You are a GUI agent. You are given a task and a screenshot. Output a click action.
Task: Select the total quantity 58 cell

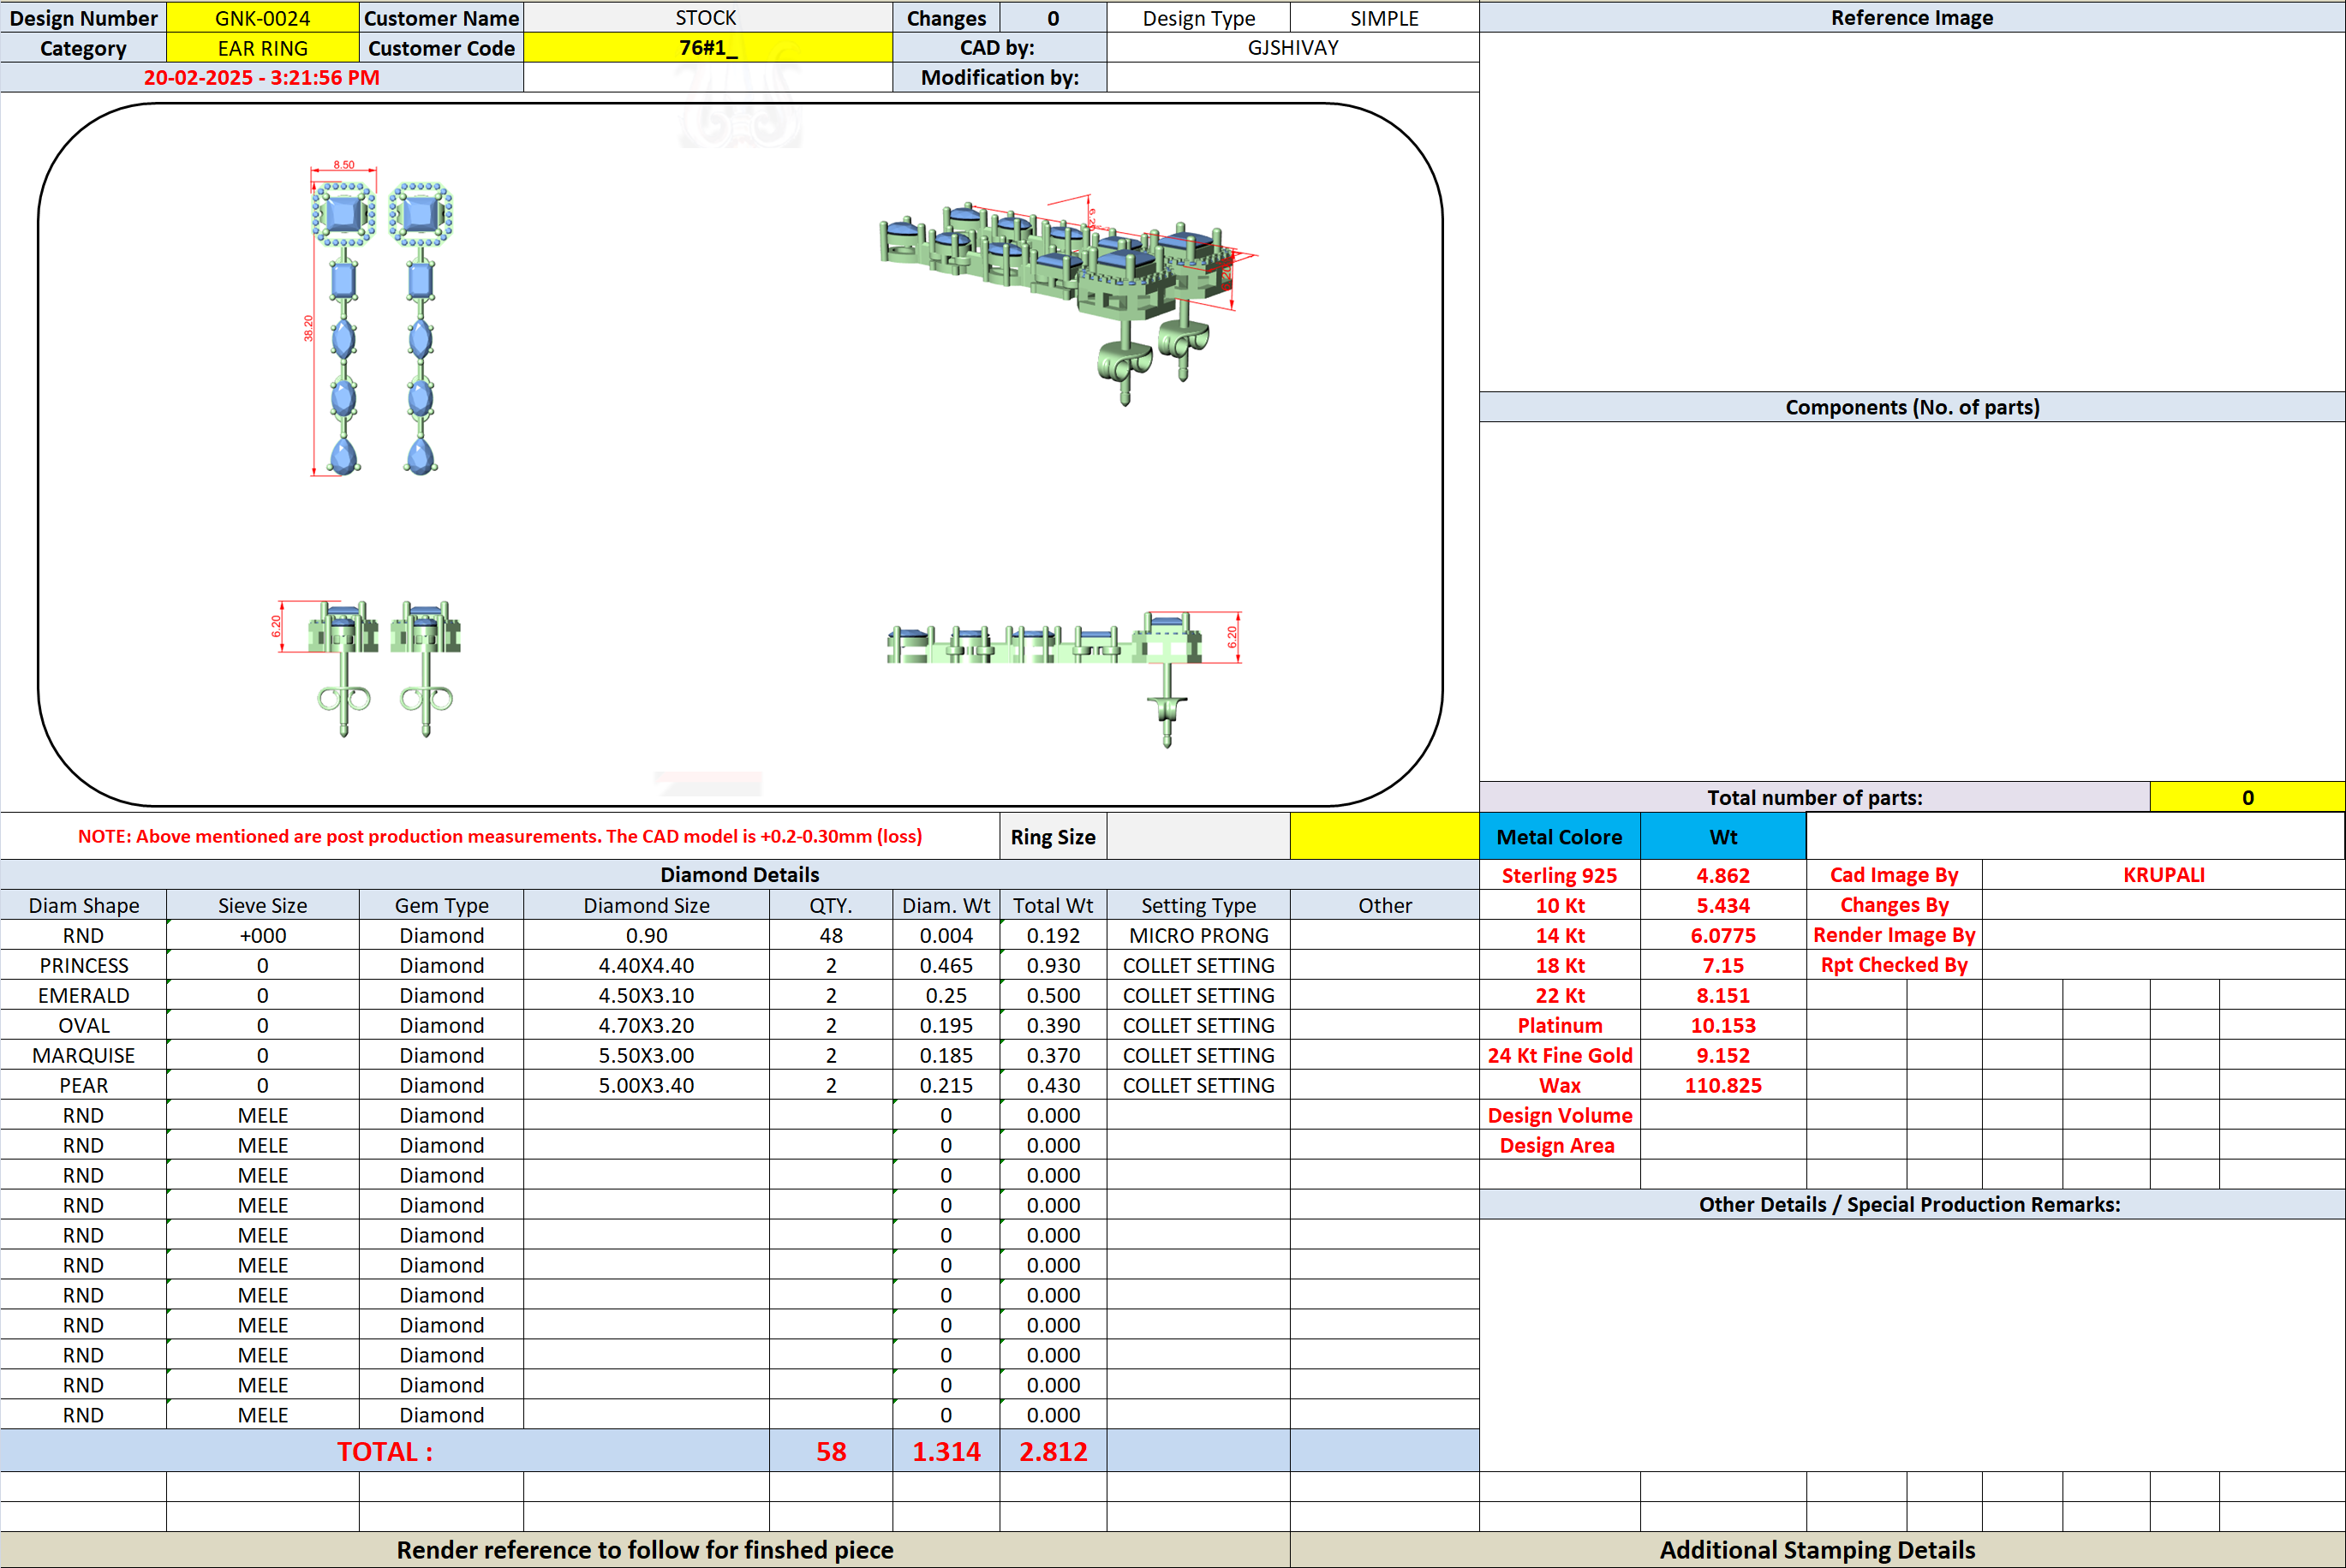(830, 1451)
